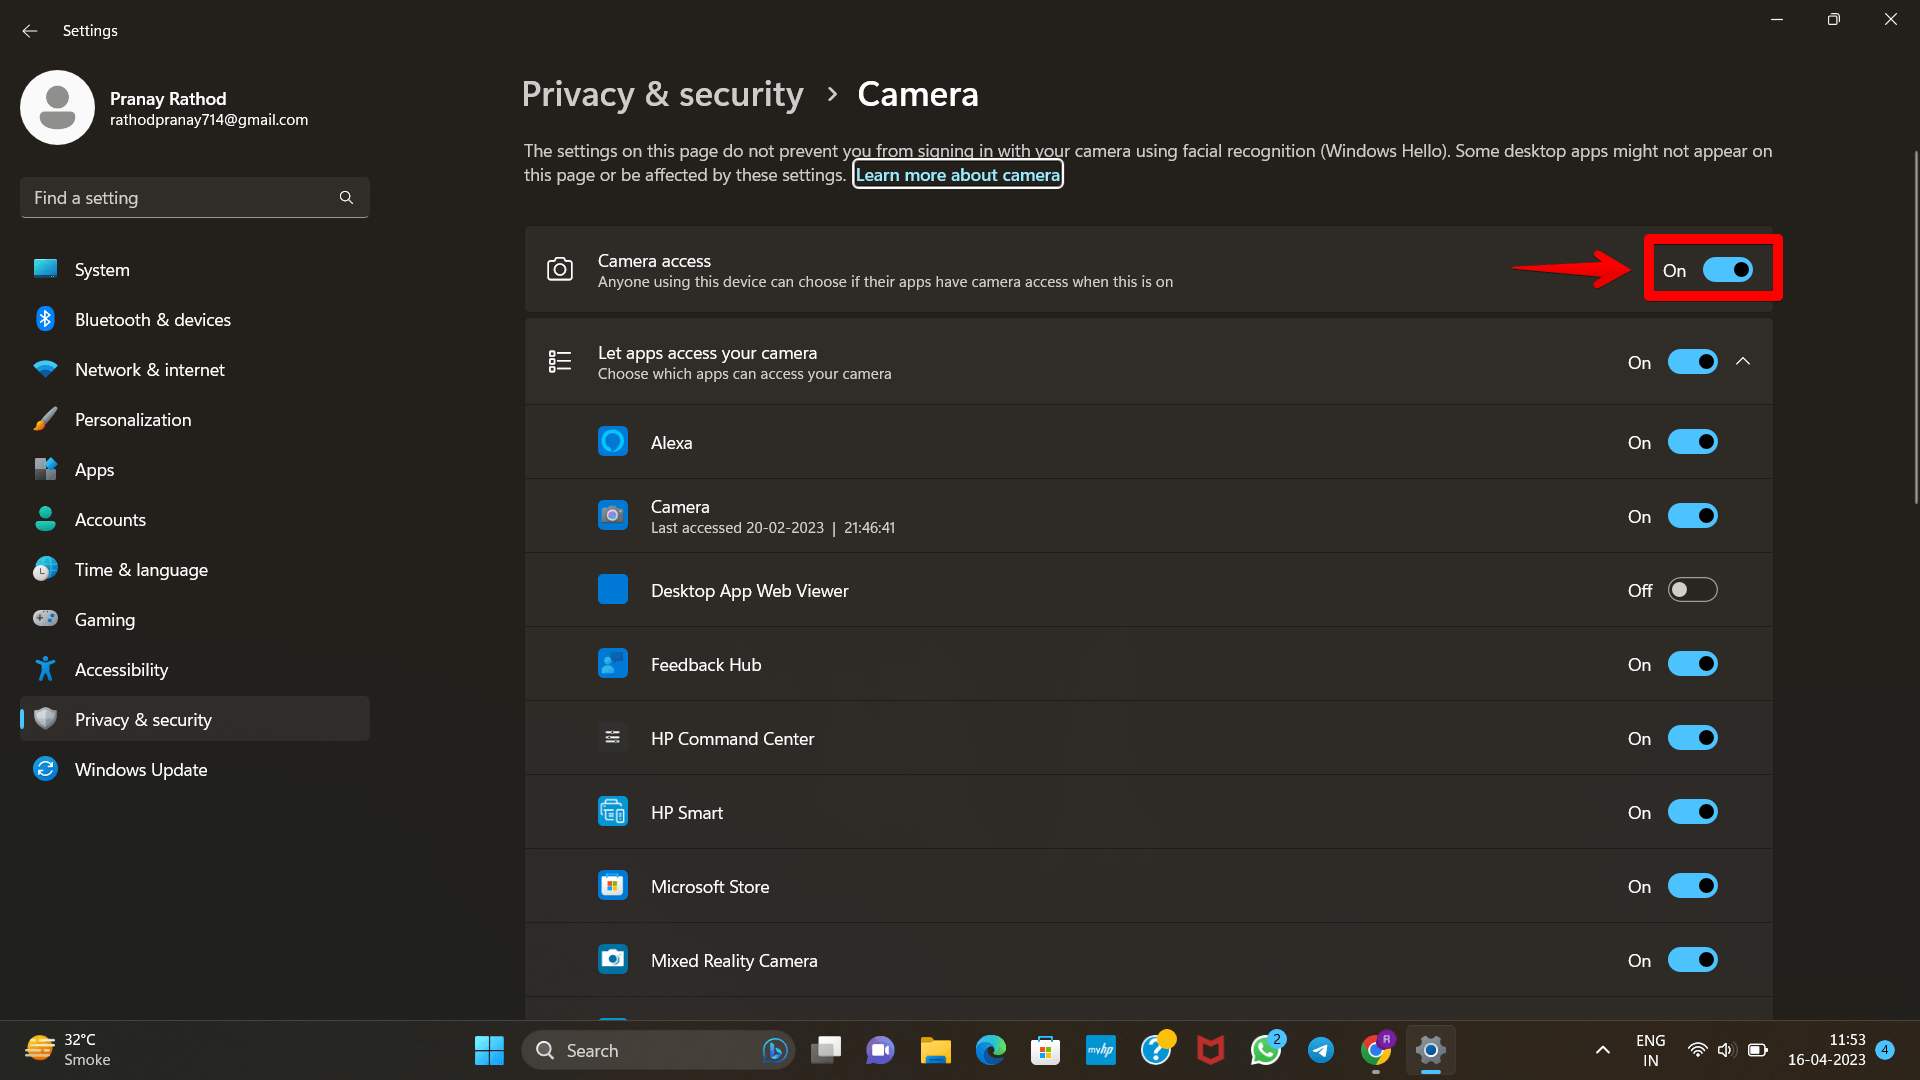Go to the Windows Update section

click(x=140, y=770)
